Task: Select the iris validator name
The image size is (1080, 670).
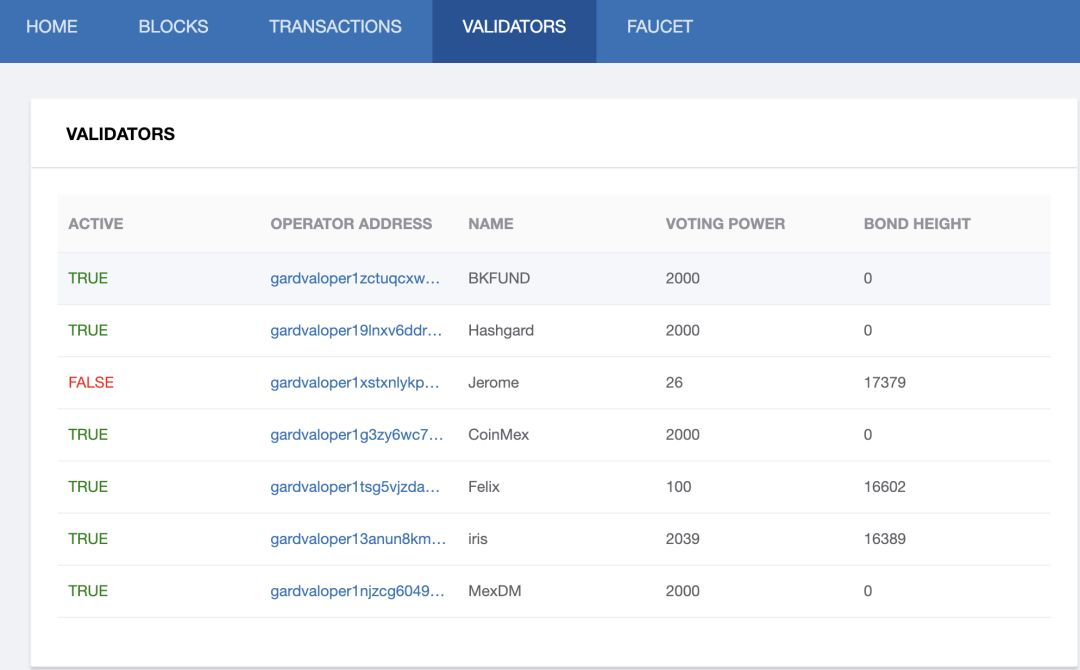Action: (x=477, y=539)
